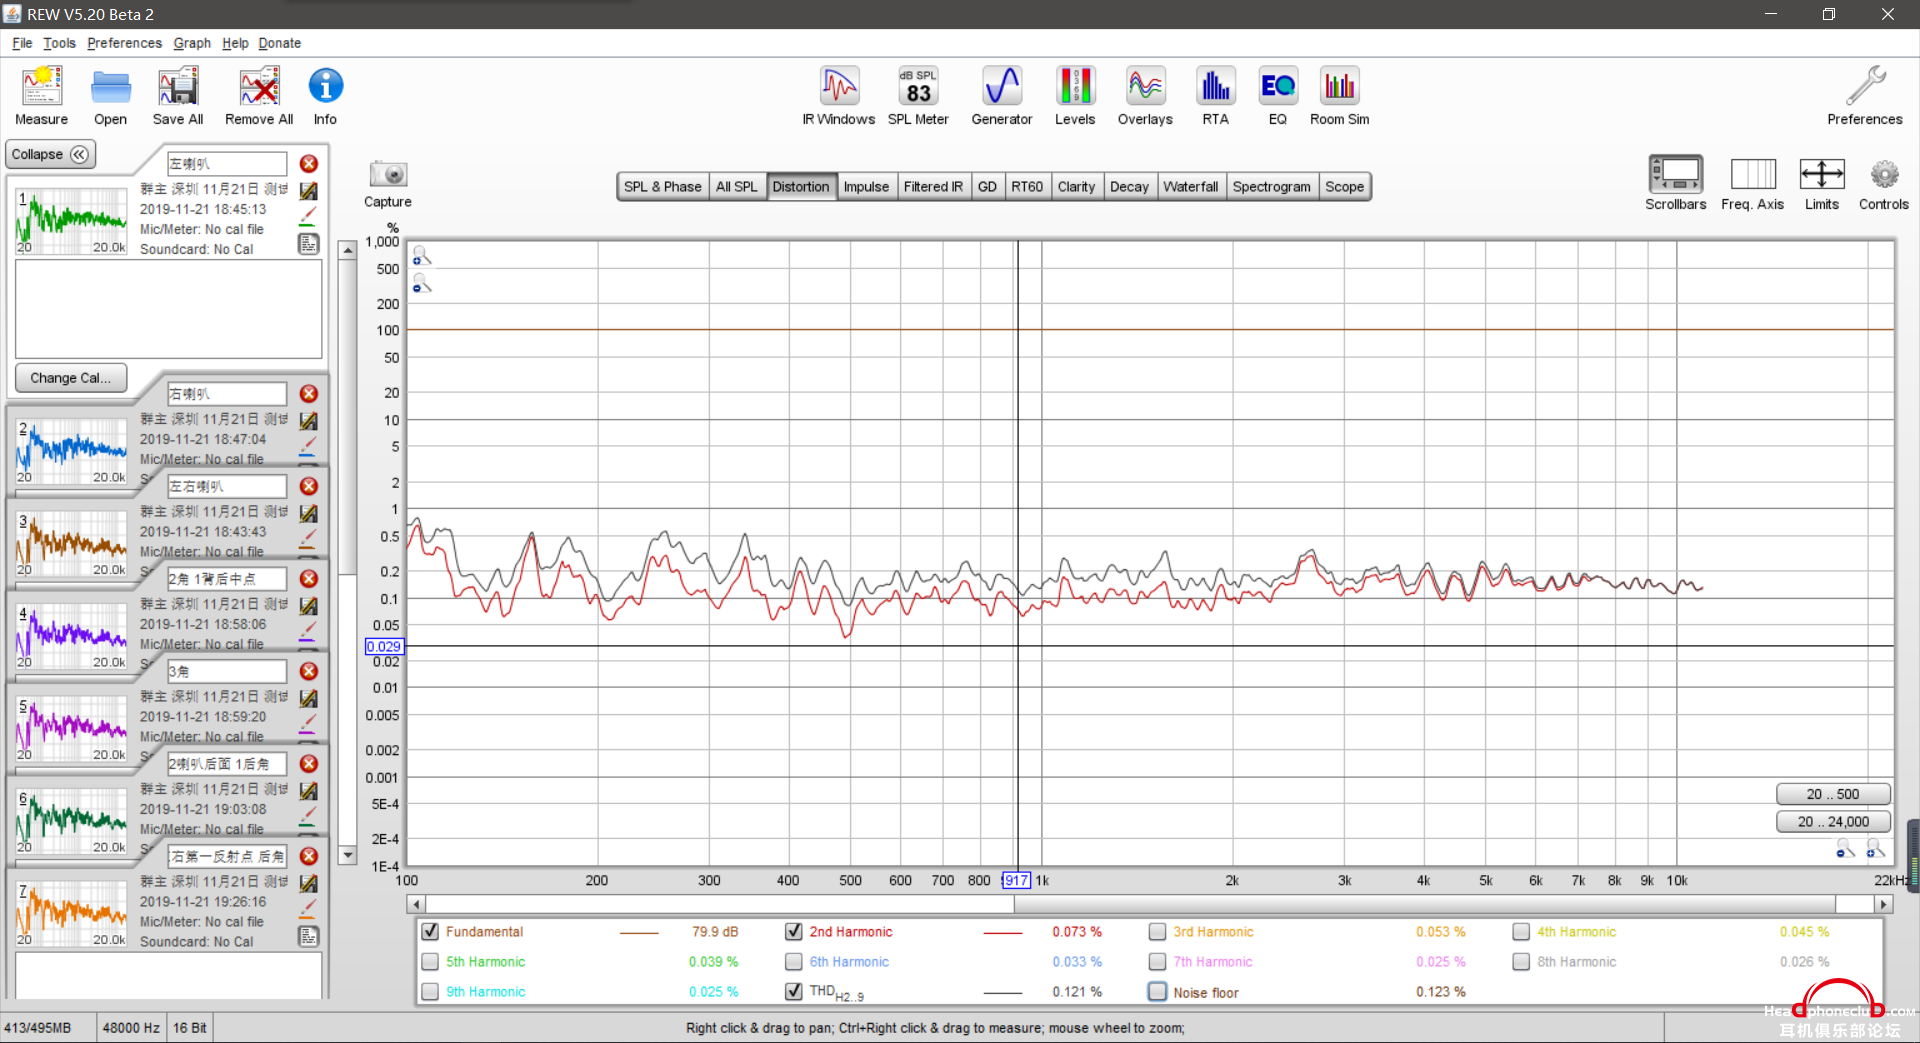Switch to the Spectrogram tab
The height and width of the screenshot is (1043, 1920).
[x=1271, y=186]
